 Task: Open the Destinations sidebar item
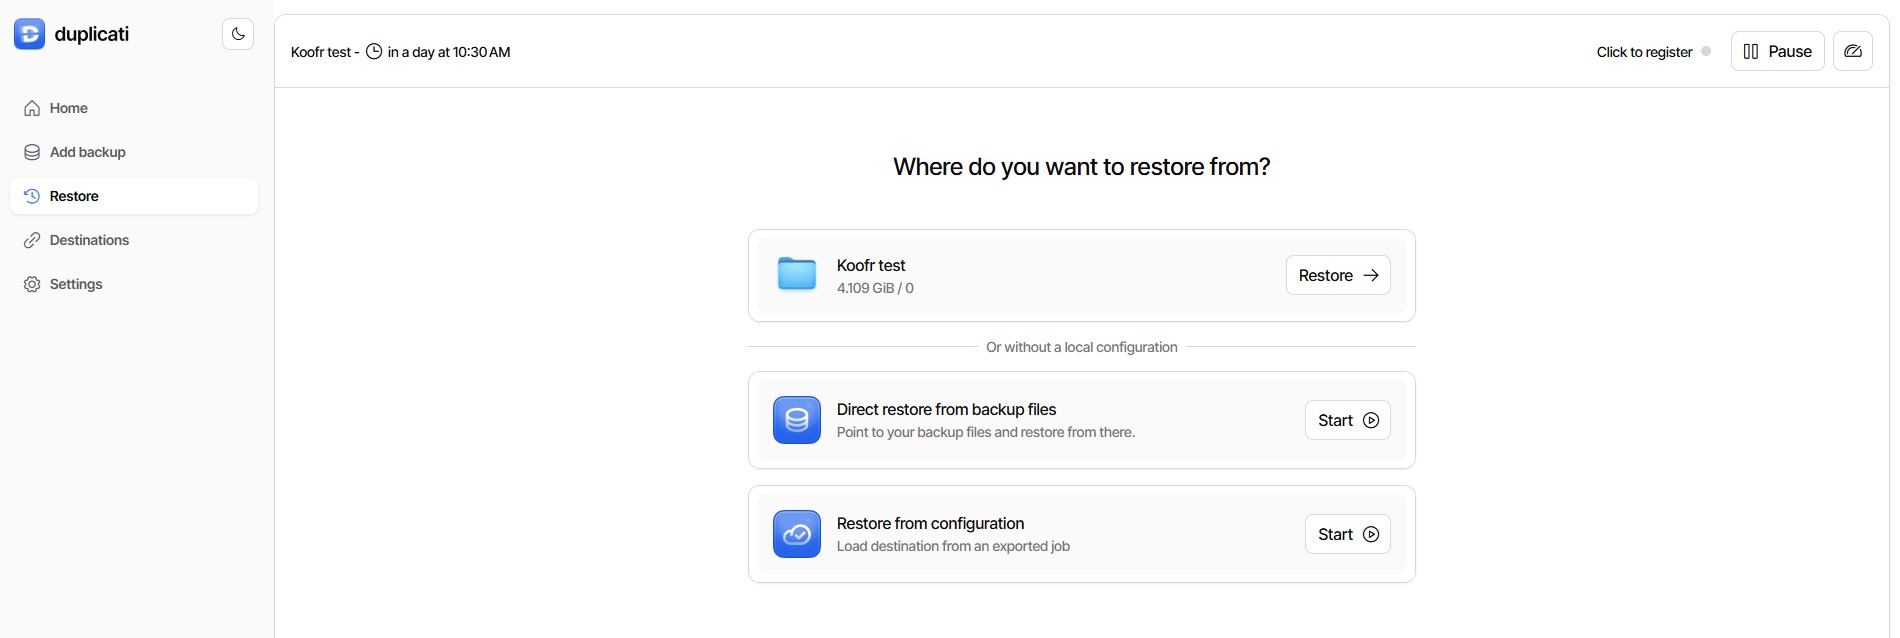[x=134, y=240]
